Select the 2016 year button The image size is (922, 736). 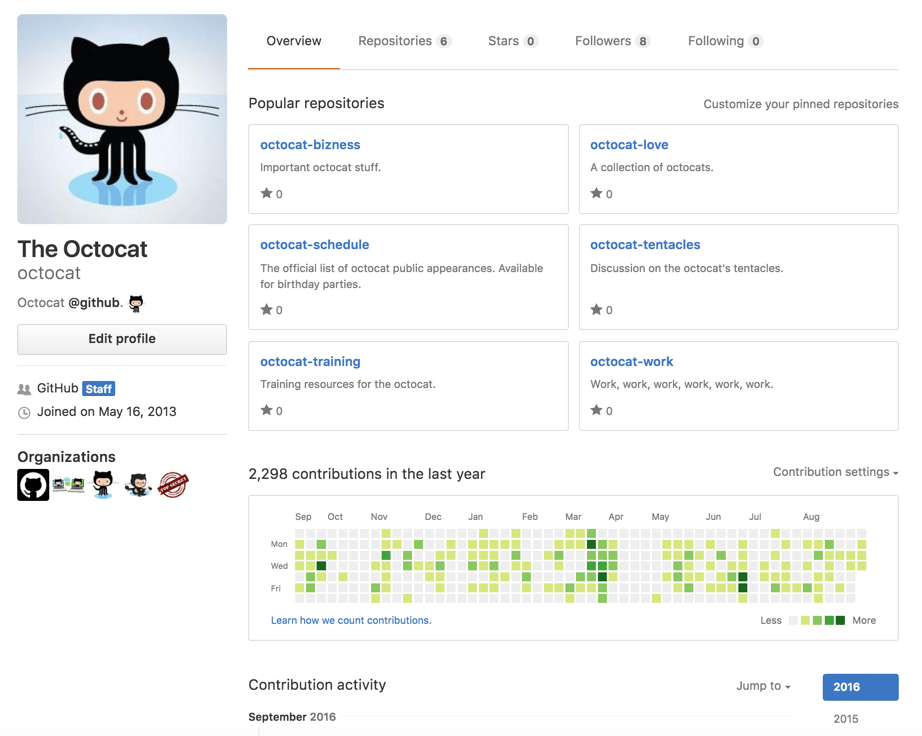point(860,687)
